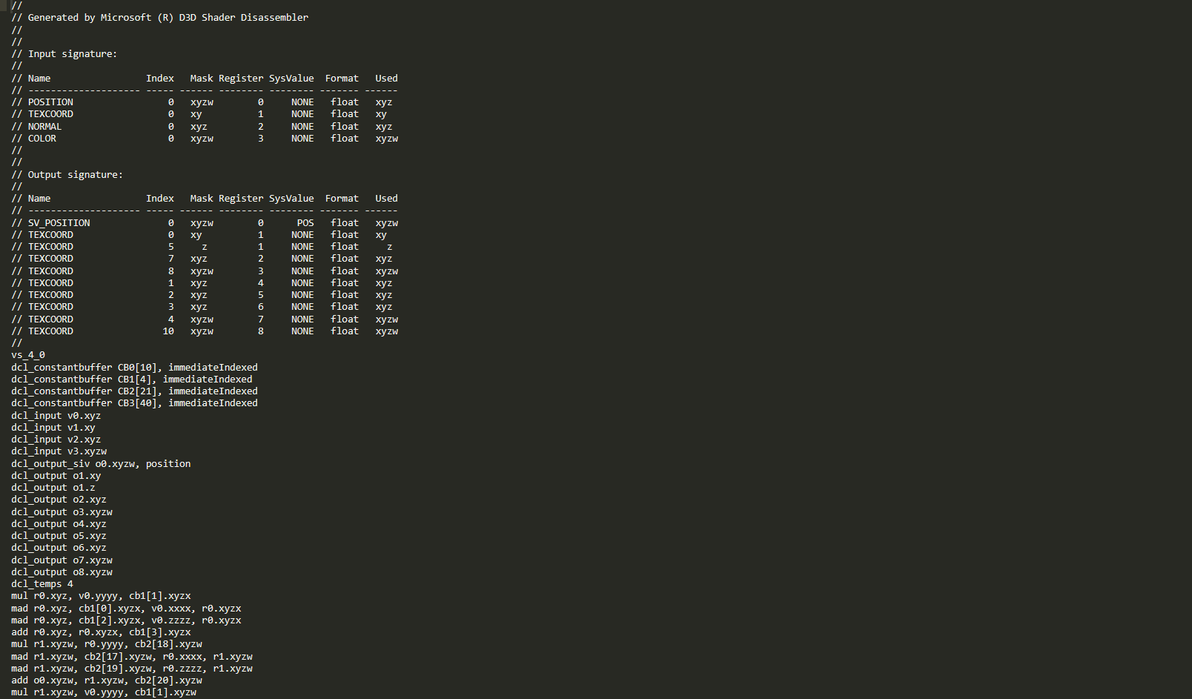Place cursor on dcl_input v3.xyzw line
Image resolution: width=1192 pixels, height=699 pixels.
tap(59, 451)
